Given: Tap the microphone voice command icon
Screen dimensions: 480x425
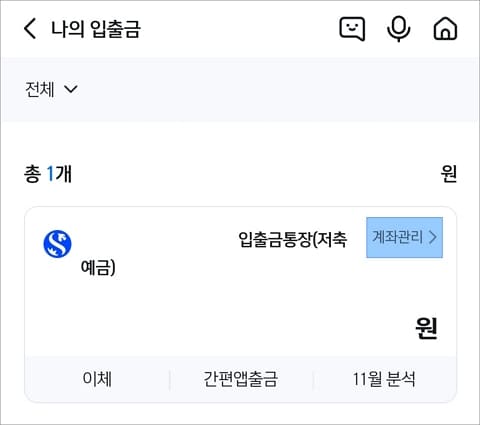Looking at the screenshot, I should tap(398, 29).
